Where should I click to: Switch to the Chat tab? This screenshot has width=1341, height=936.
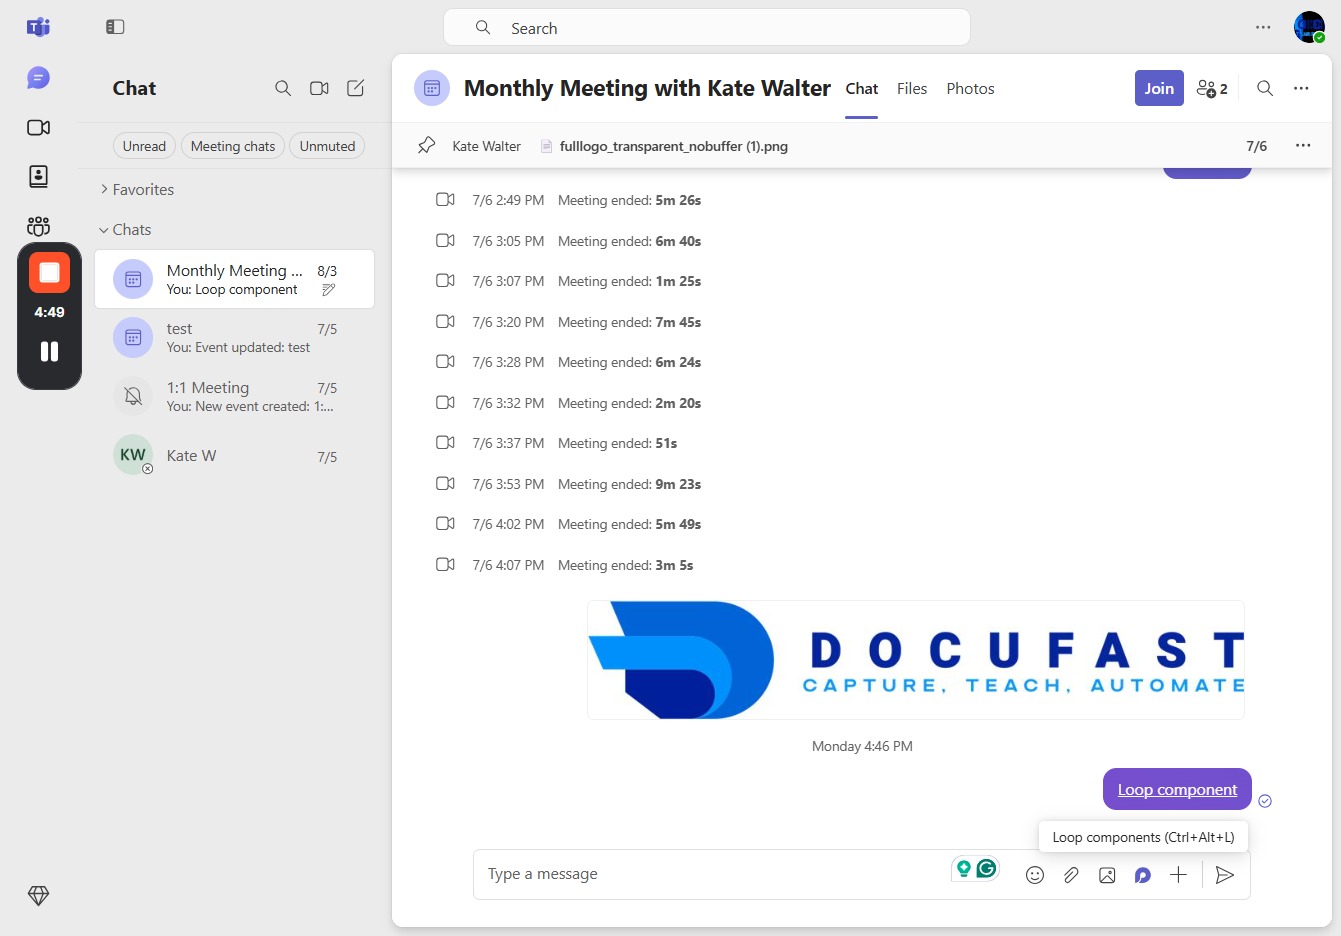tap(861, 88)
